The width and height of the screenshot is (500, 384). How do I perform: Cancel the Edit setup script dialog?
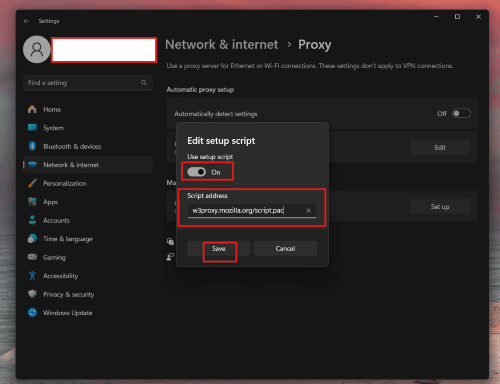[285, 248]
